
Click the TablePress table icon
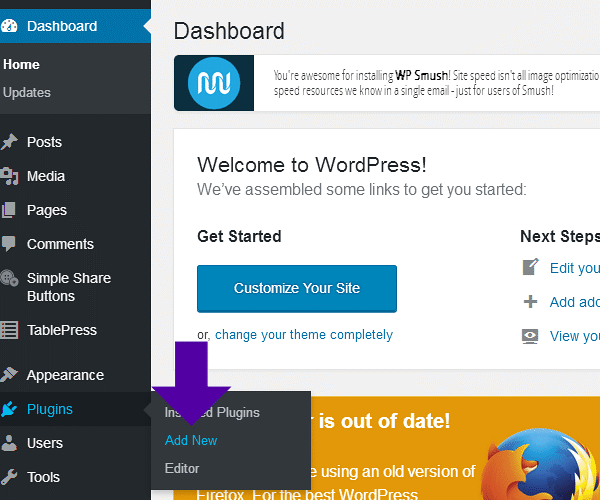(8, 330)
